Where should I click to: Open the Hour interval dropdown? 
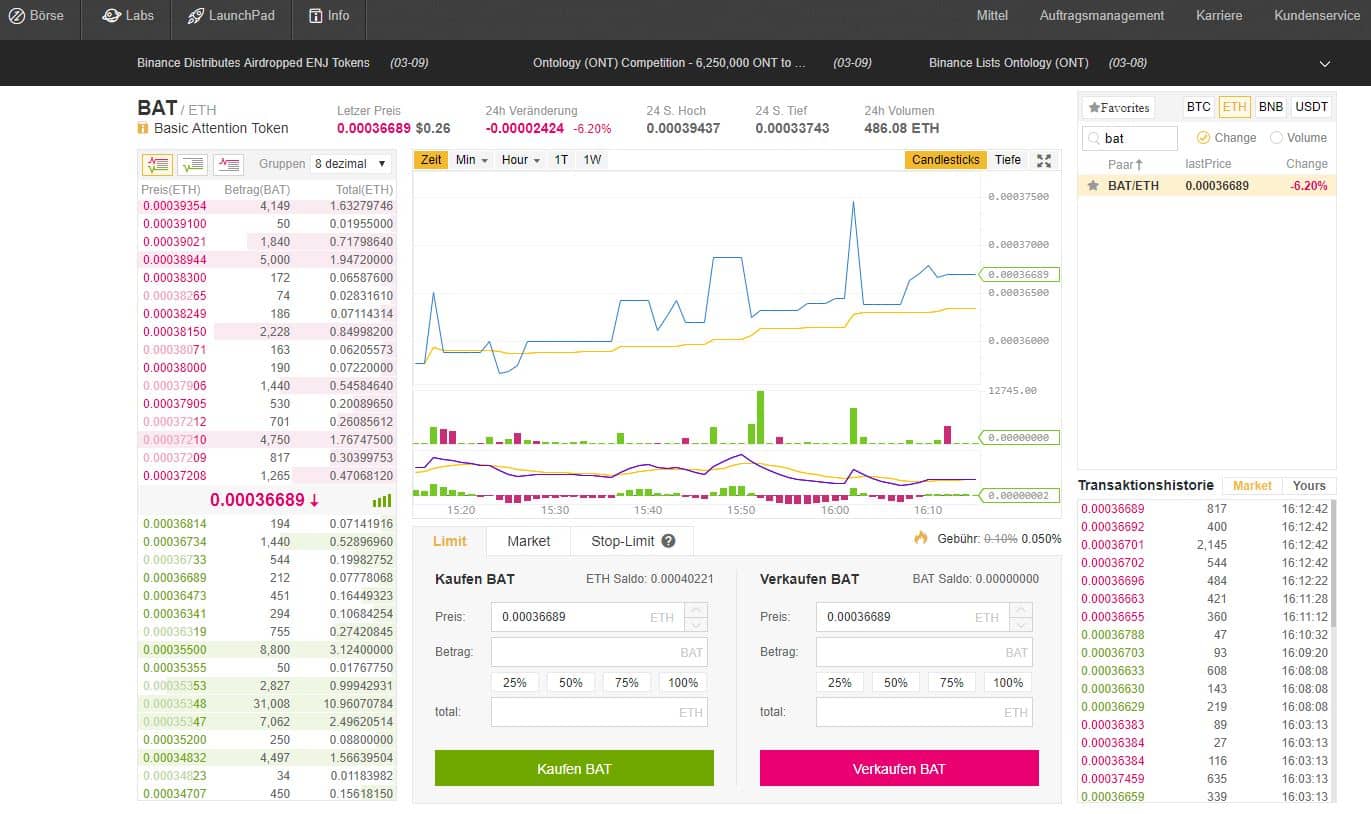pos(520,160)
